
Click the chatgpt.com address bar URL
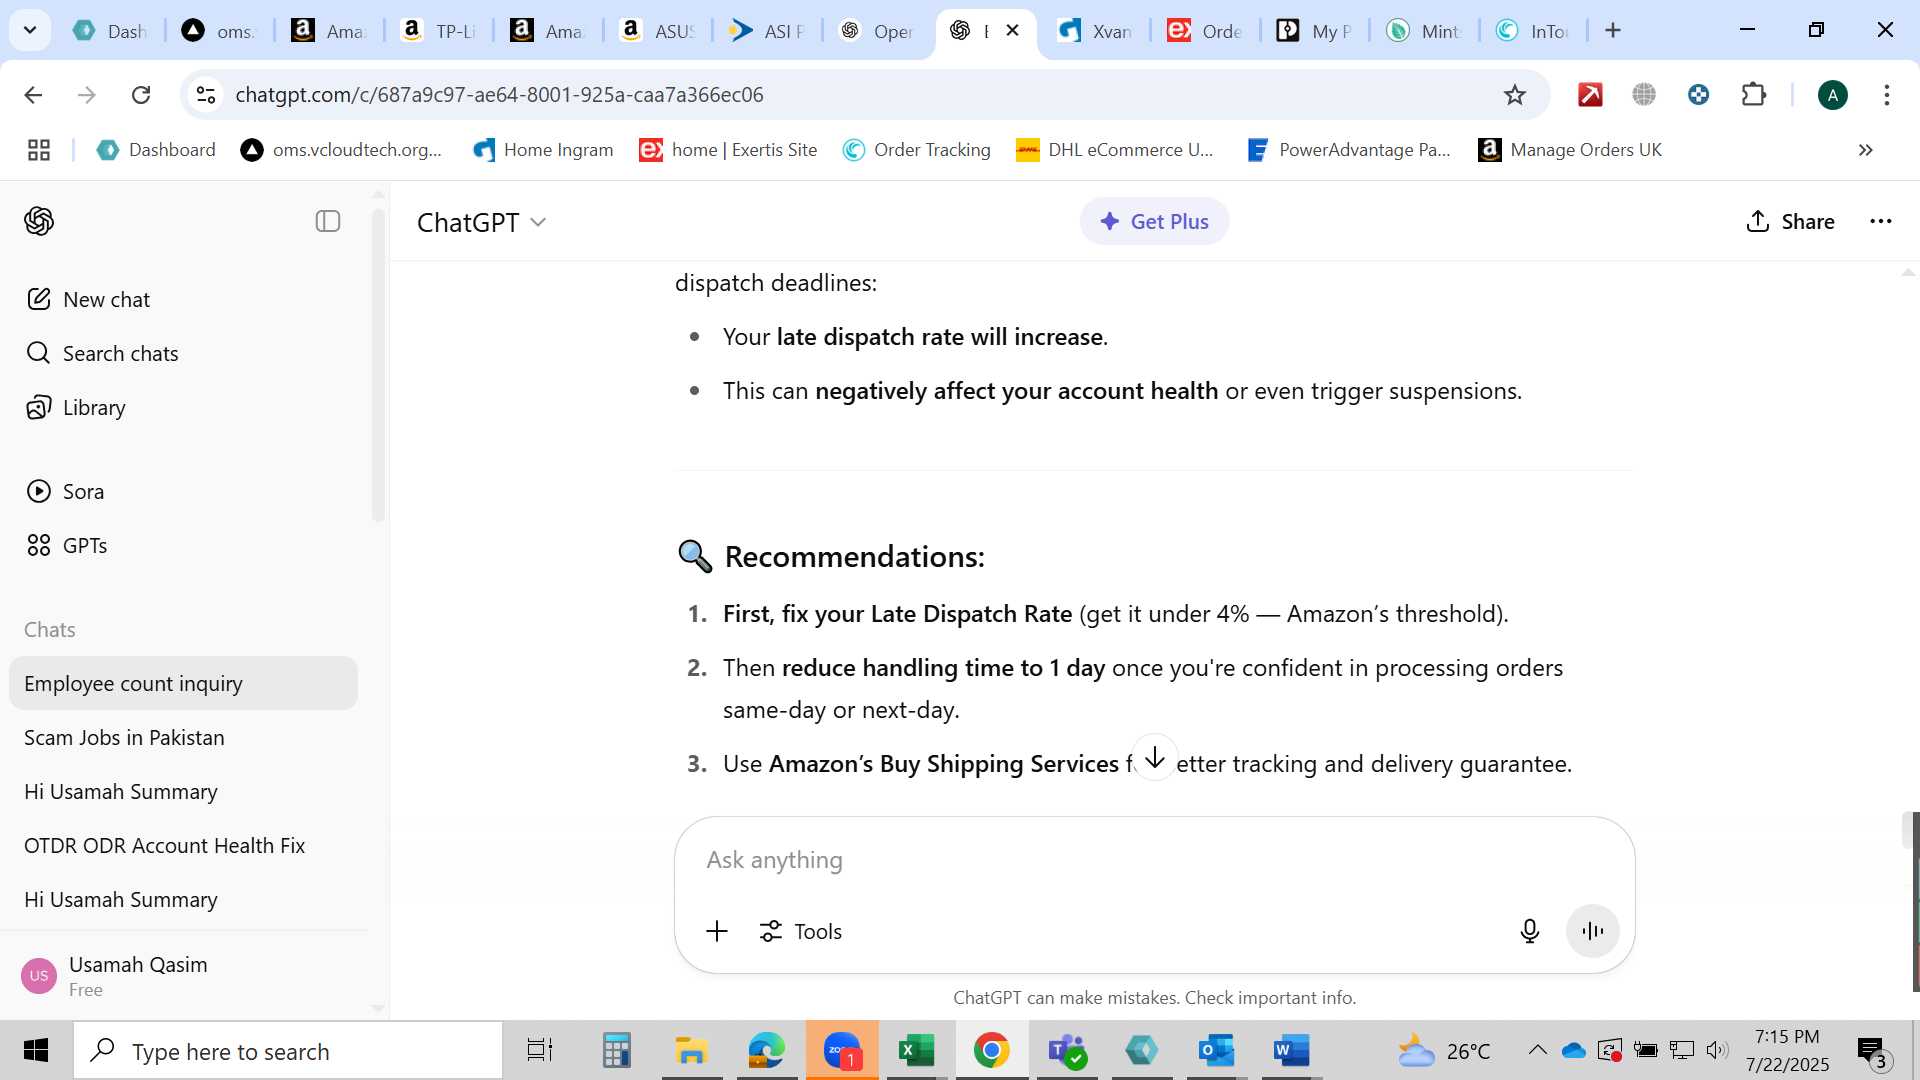tap(499, 95)
